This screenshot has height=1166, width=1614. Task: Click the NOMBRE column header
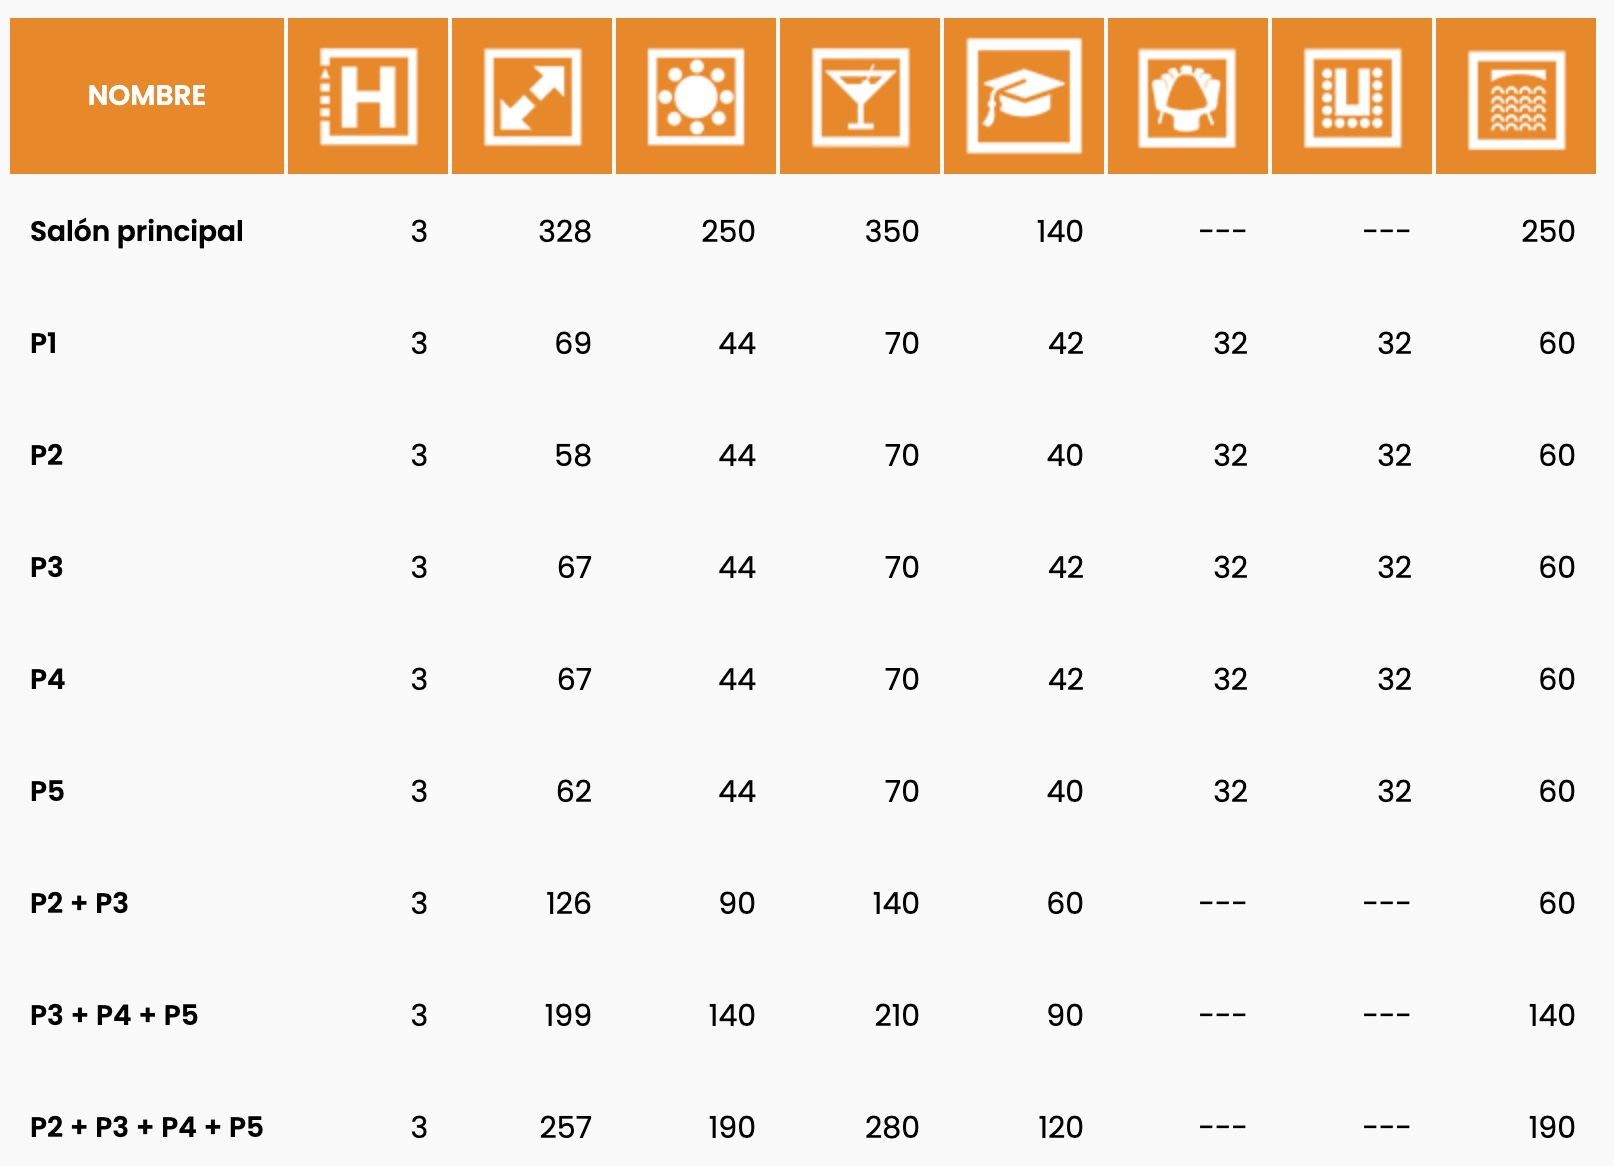pos(147,96)
